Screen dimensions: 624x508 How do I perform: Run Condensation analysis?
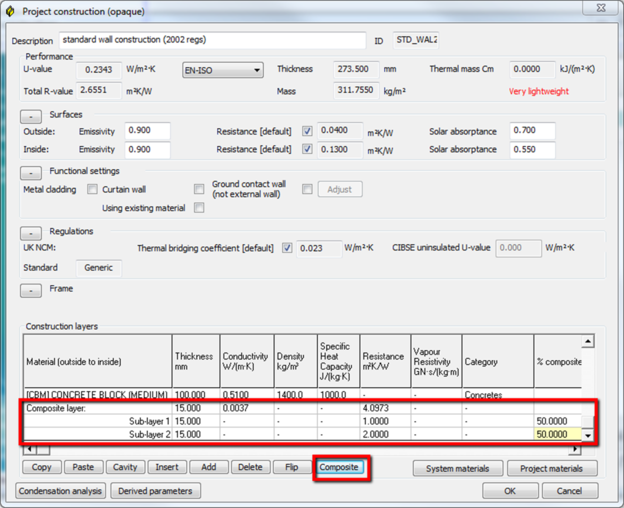coord(60,491)
